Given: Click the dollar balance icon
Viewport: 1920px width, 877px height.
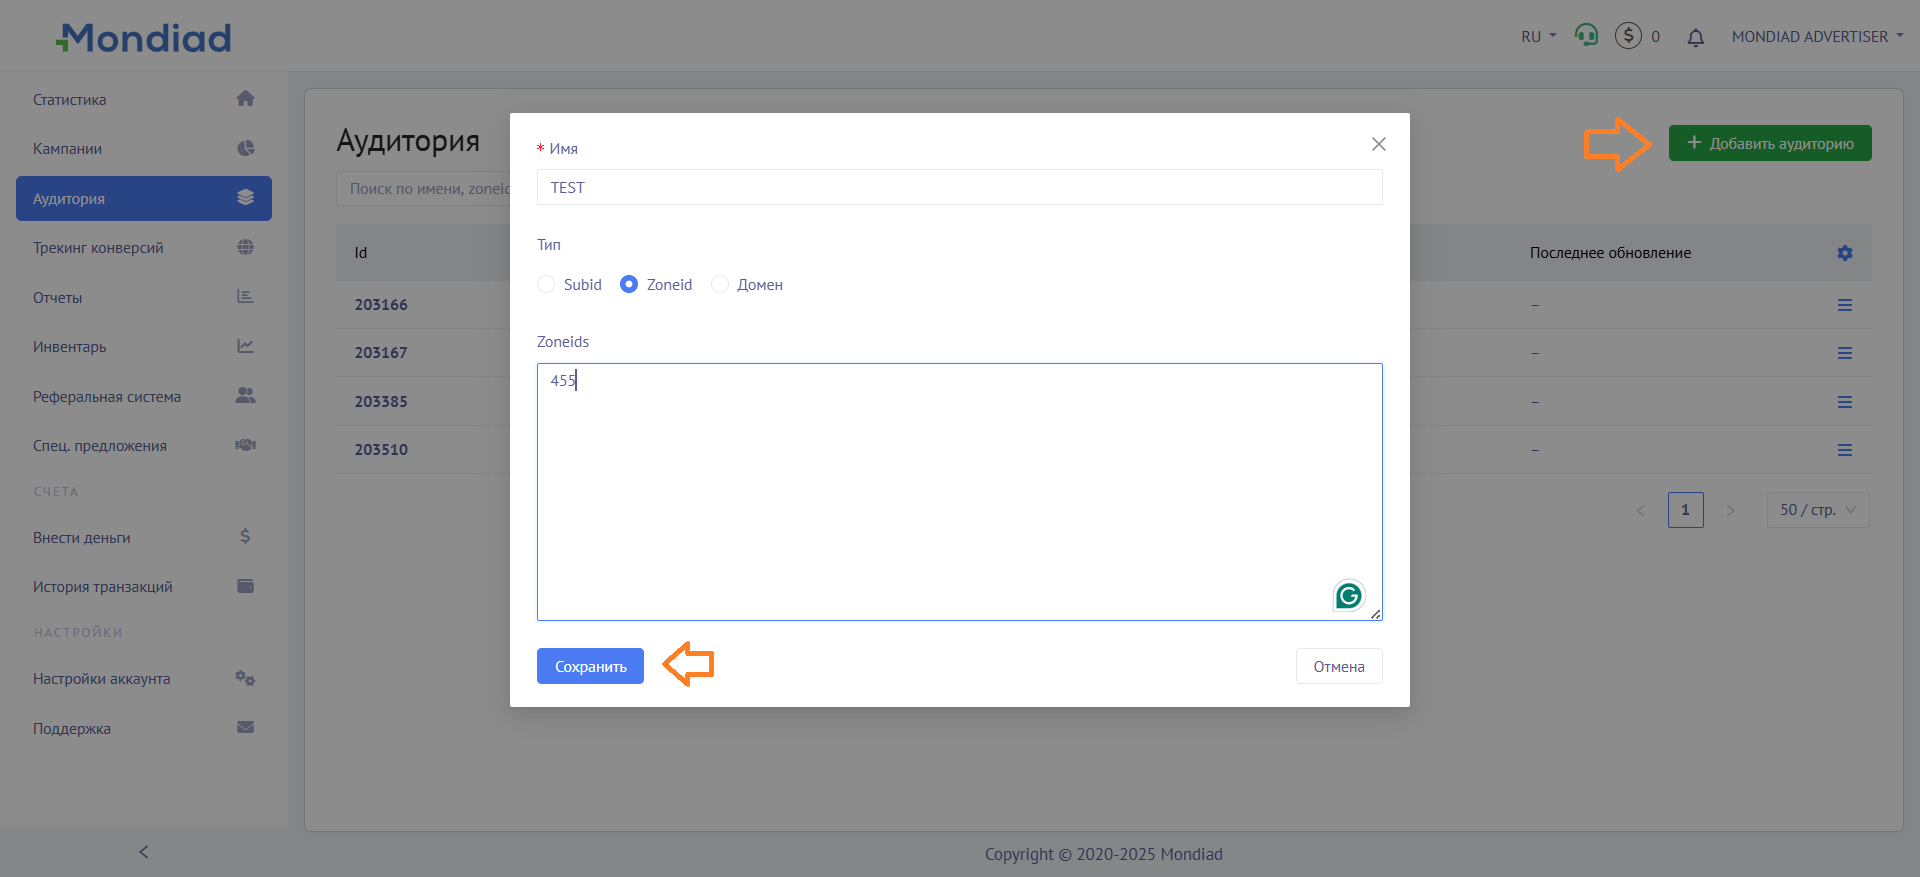Looking at the screenshot, I should pos(1628,36).
